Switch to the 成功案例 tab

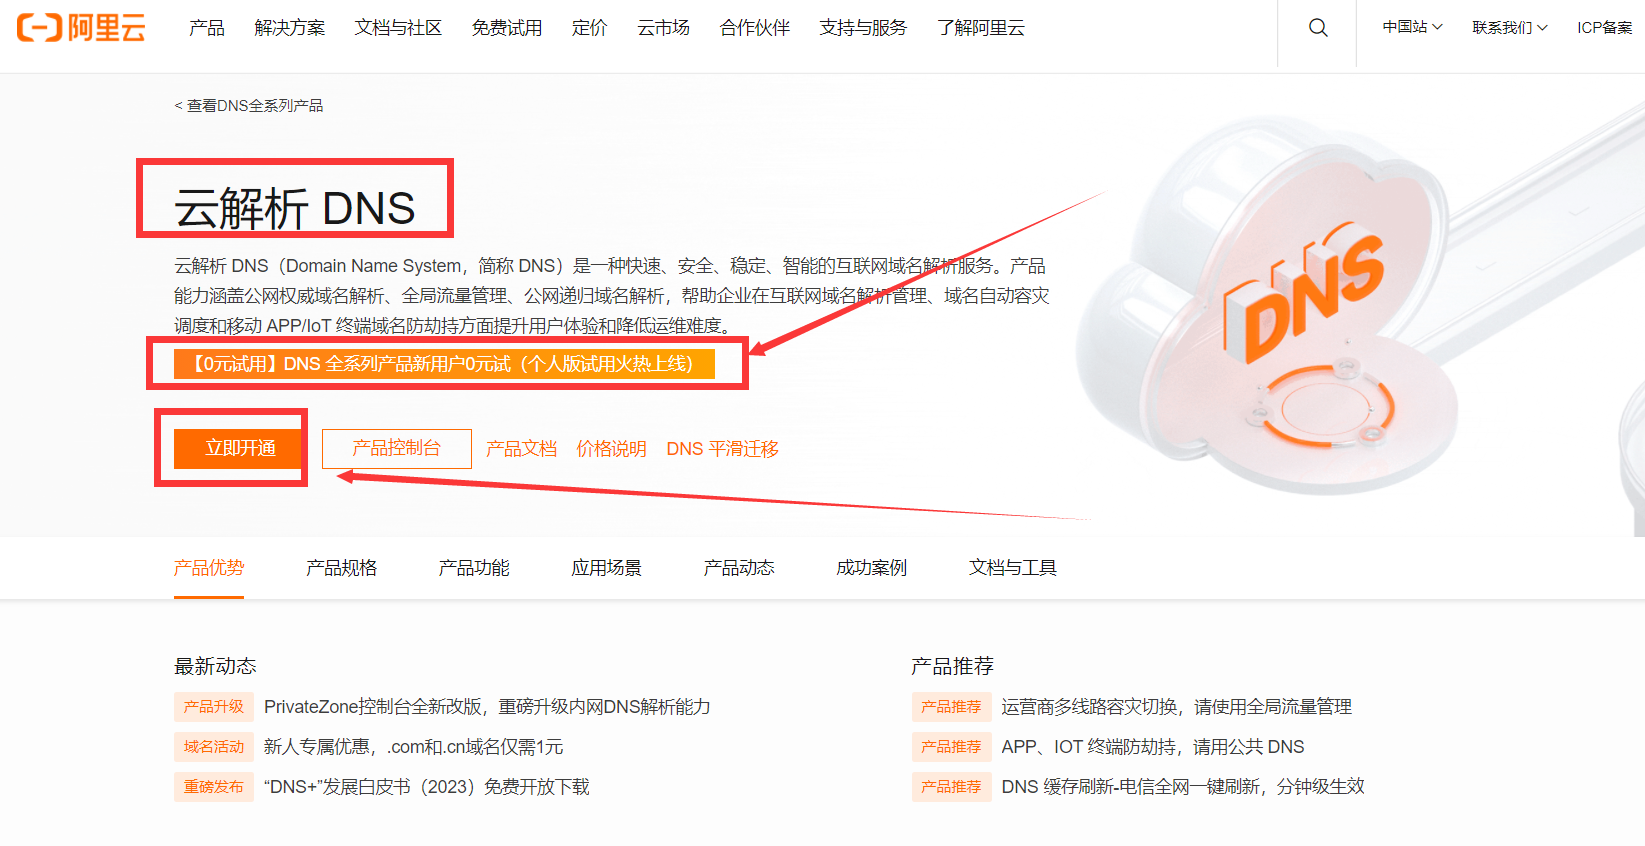(x=872, y=568)
